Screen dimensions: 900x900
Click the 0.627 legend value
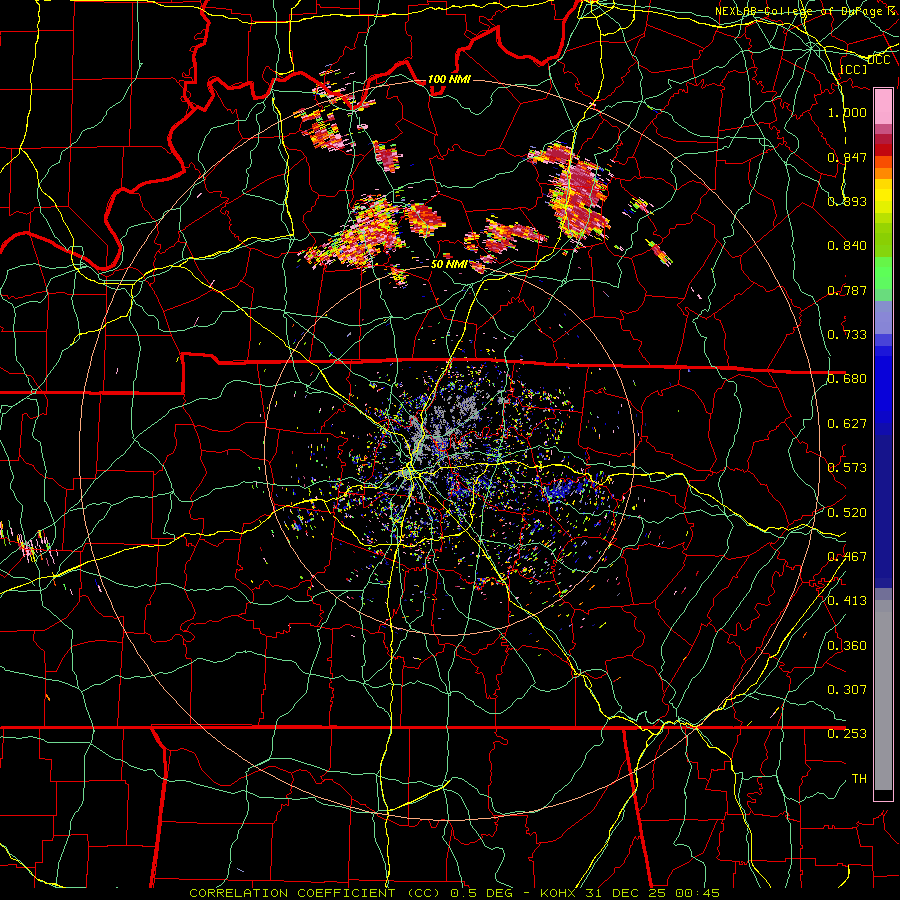pos(847,424)
